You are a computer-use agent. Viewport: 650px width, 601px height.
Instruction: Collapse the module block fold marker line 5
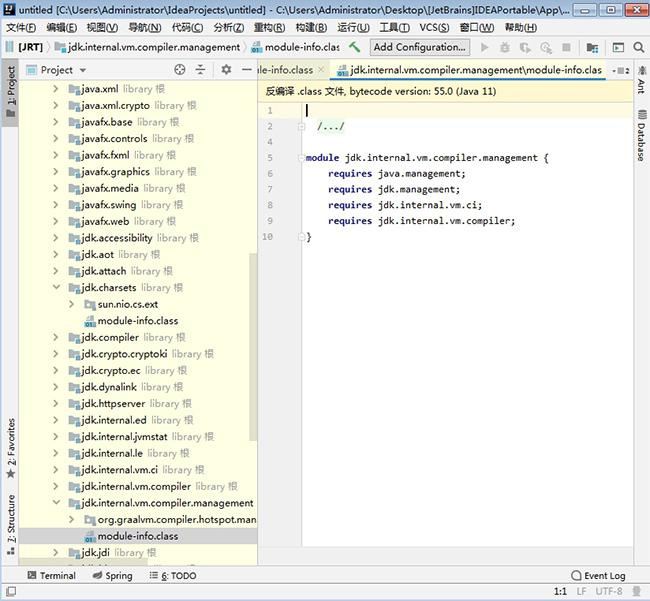(x=301, y=158)
